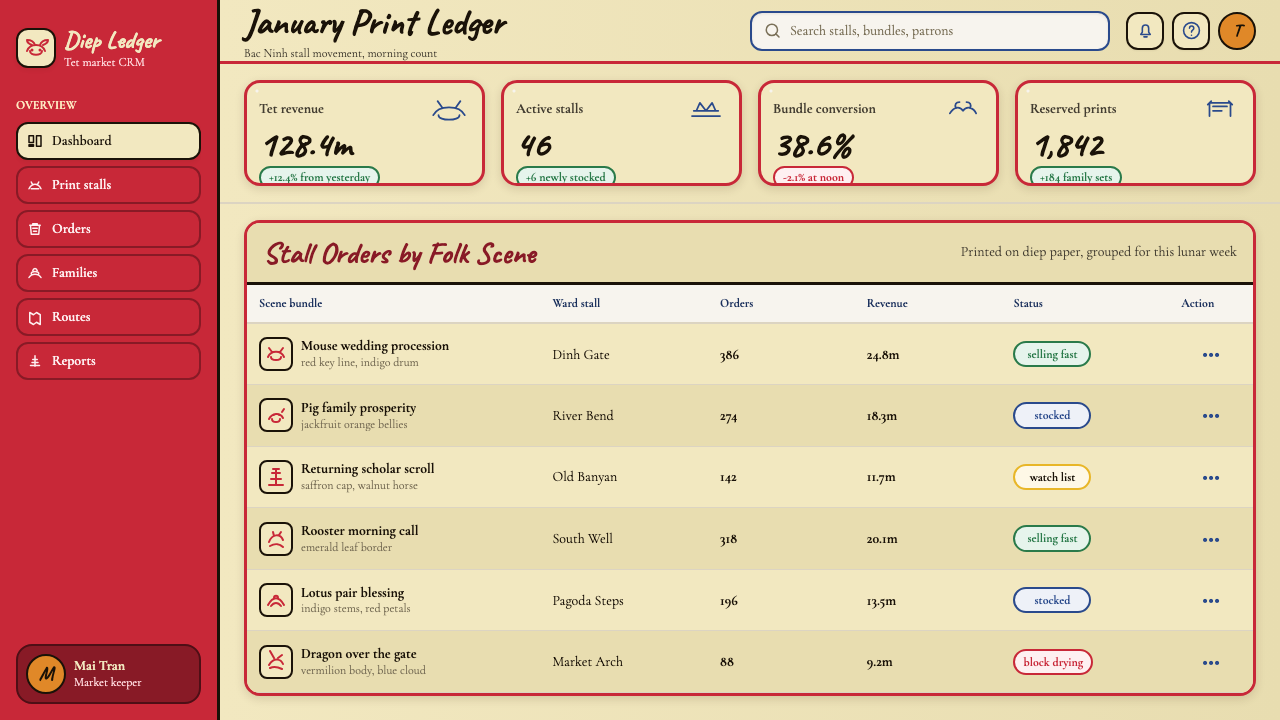
Task: Select the Families sidebar item
Action: [108, 273]
